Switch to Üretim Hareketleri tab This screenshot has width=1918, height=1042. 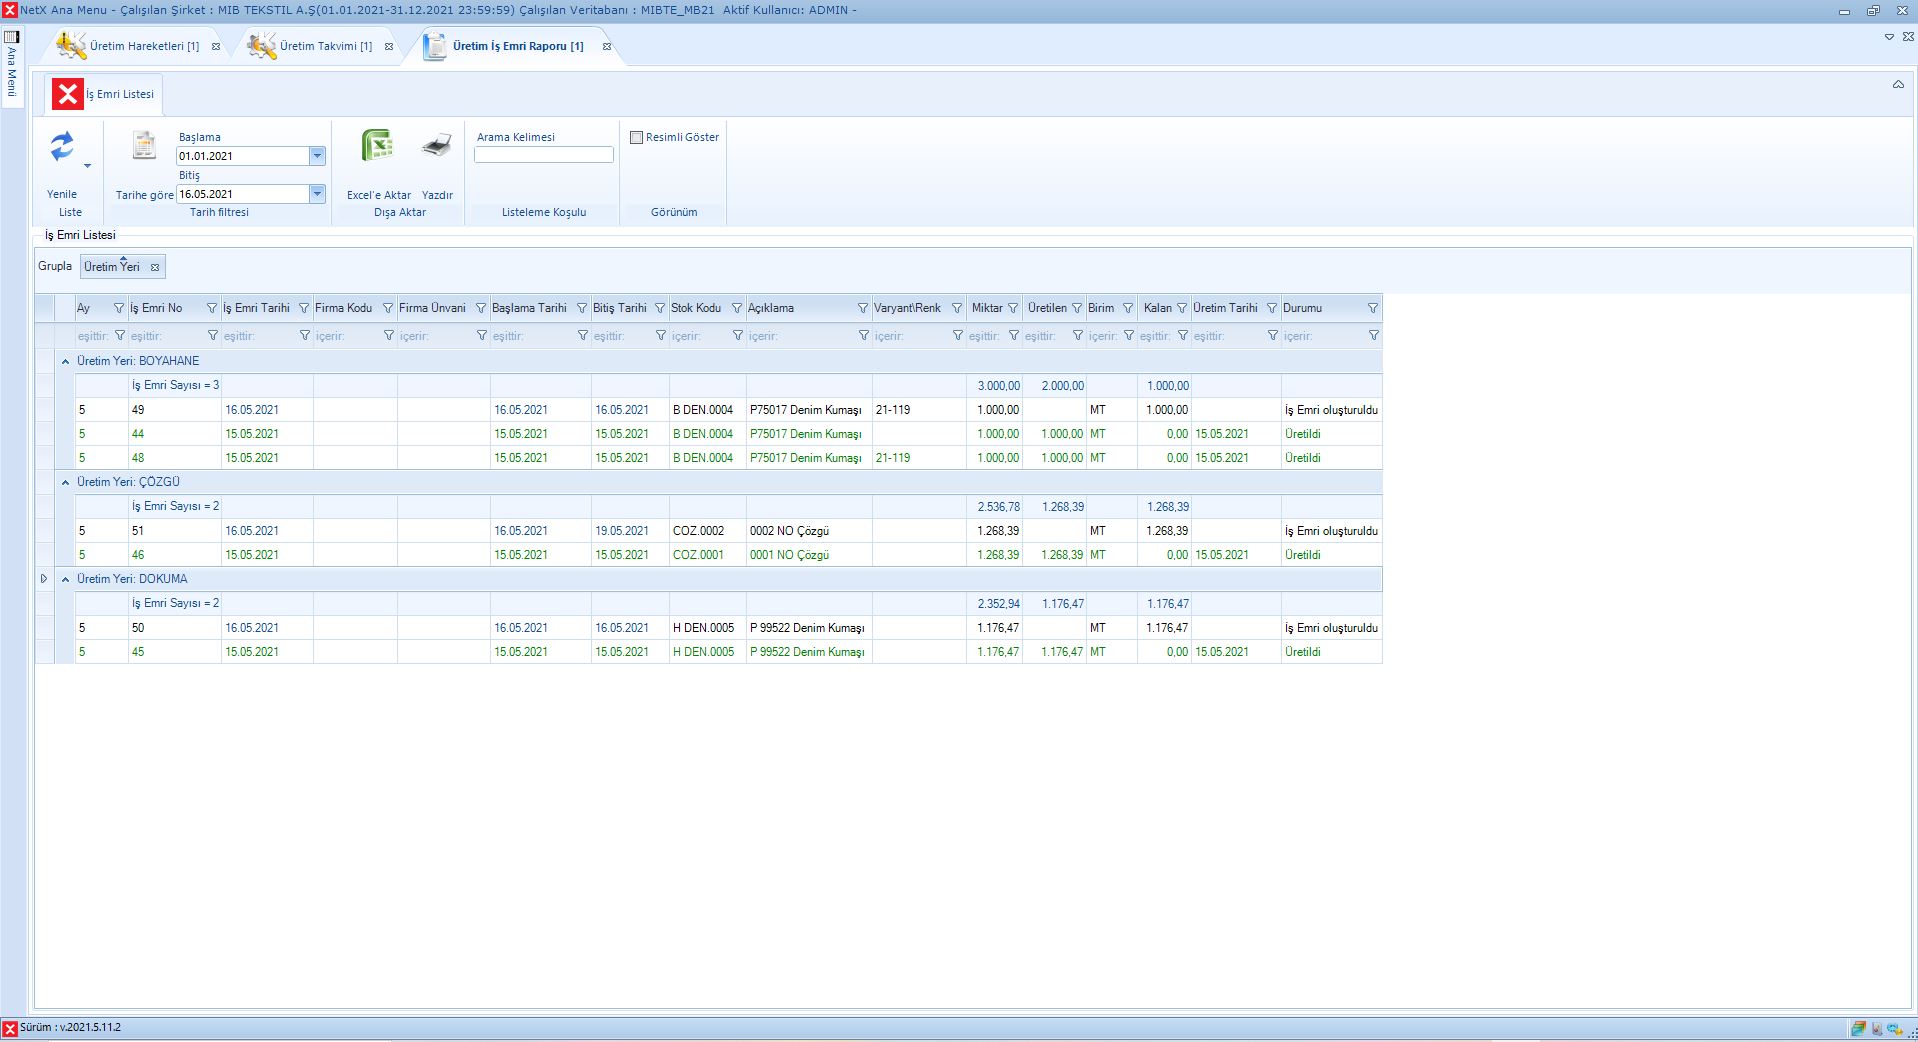click(144, 46)
